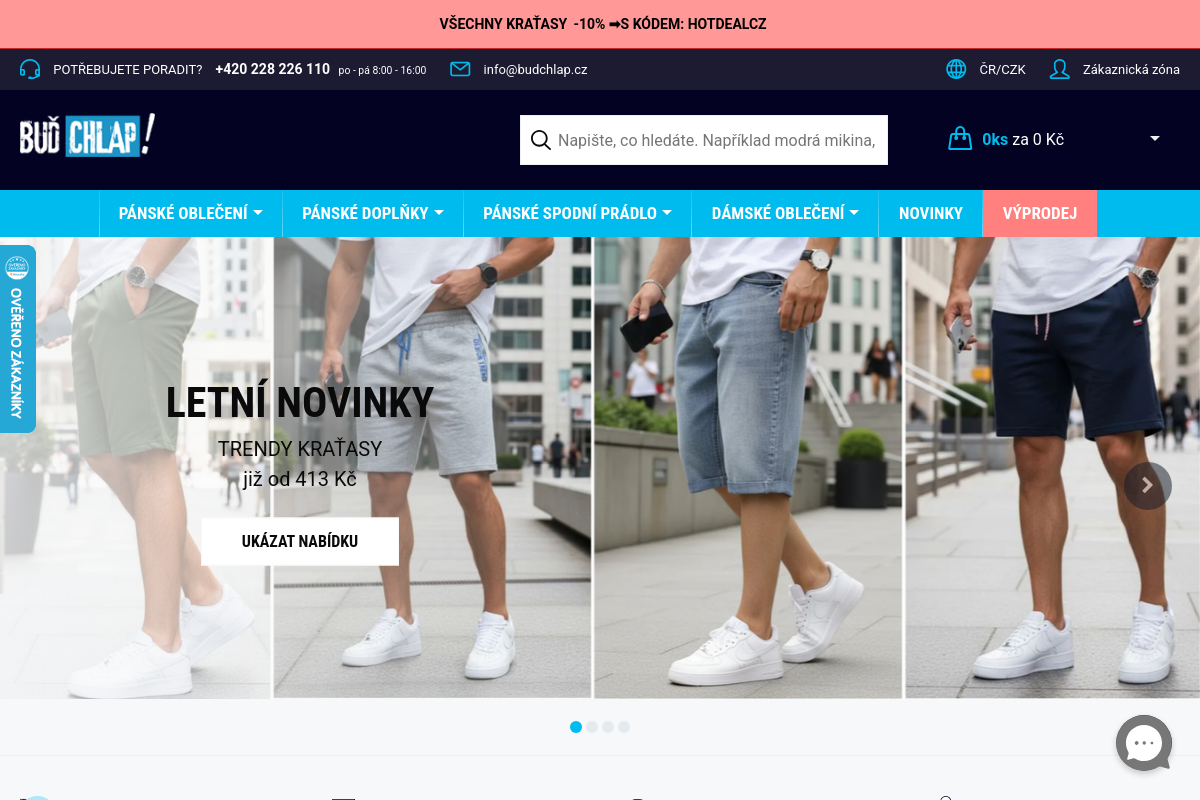This screenshot has width=1200, height=800.
Task: Click the globe region icon
Action: [956, 69]
